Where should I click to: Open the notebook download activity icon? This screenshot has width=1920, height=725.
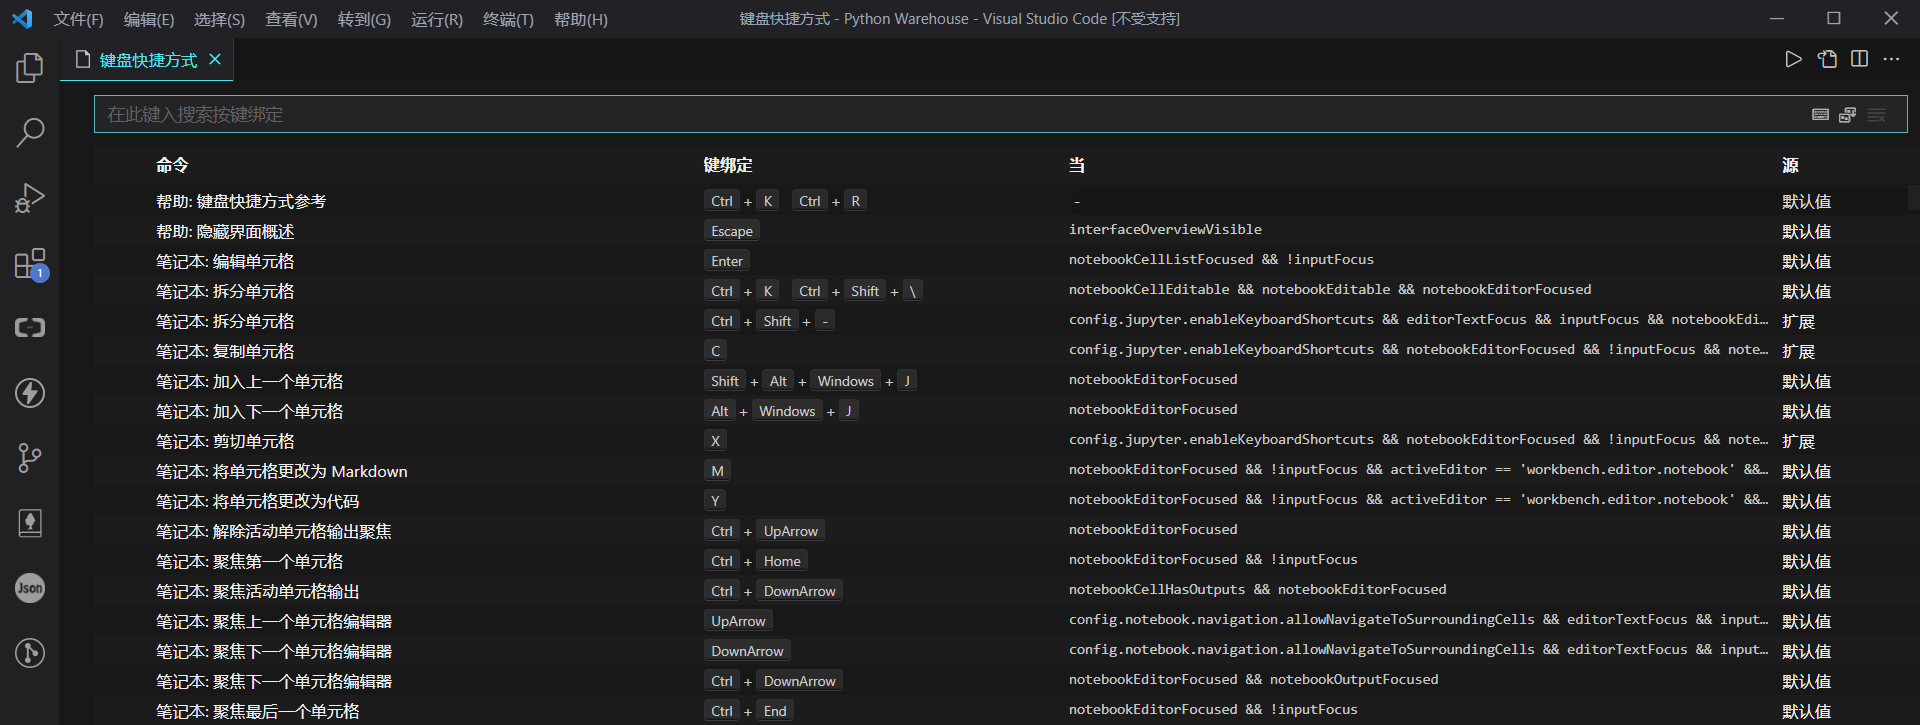tap(30, 523)
